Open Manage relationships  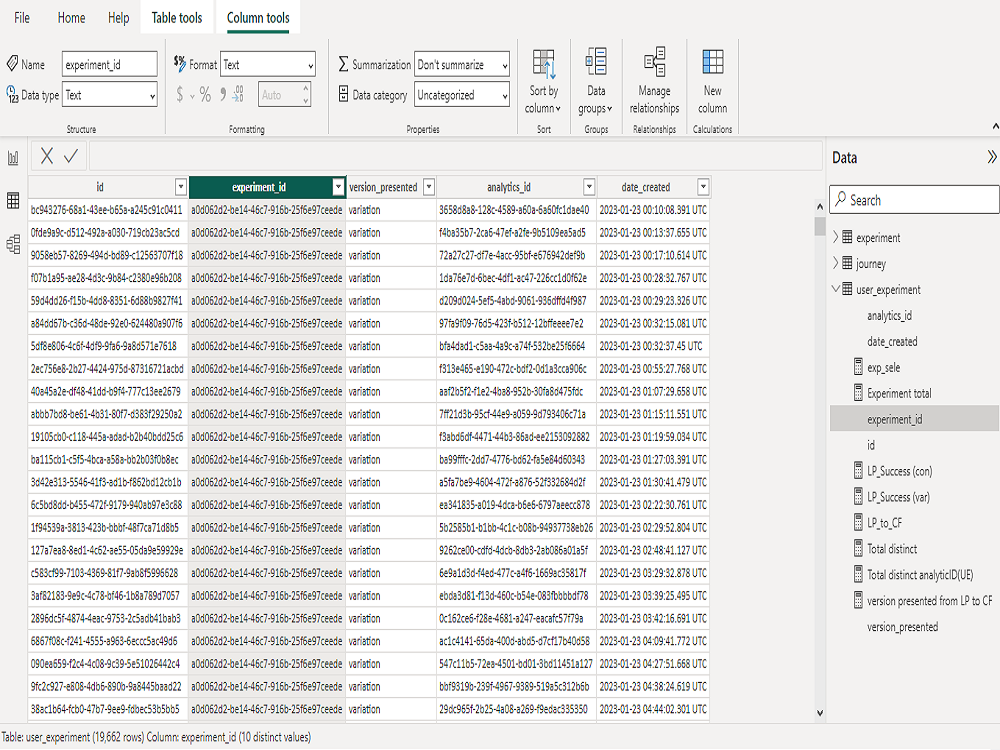coord(654,82)
